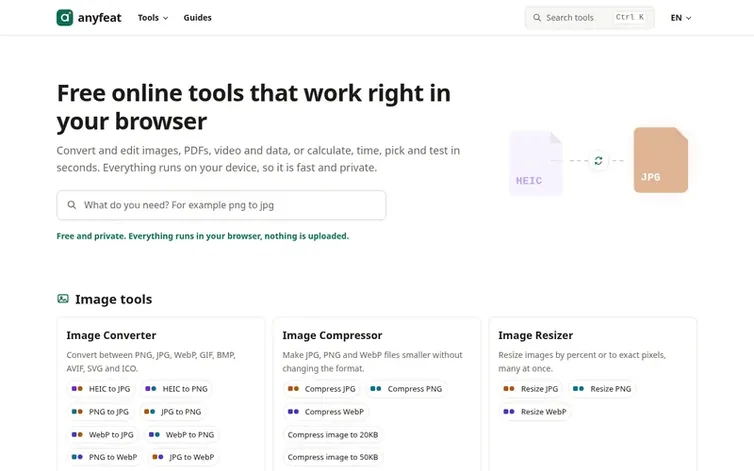Click the 'Image tools' section heading
This screenshot has width=754, height=471.
tap(113, 299)
